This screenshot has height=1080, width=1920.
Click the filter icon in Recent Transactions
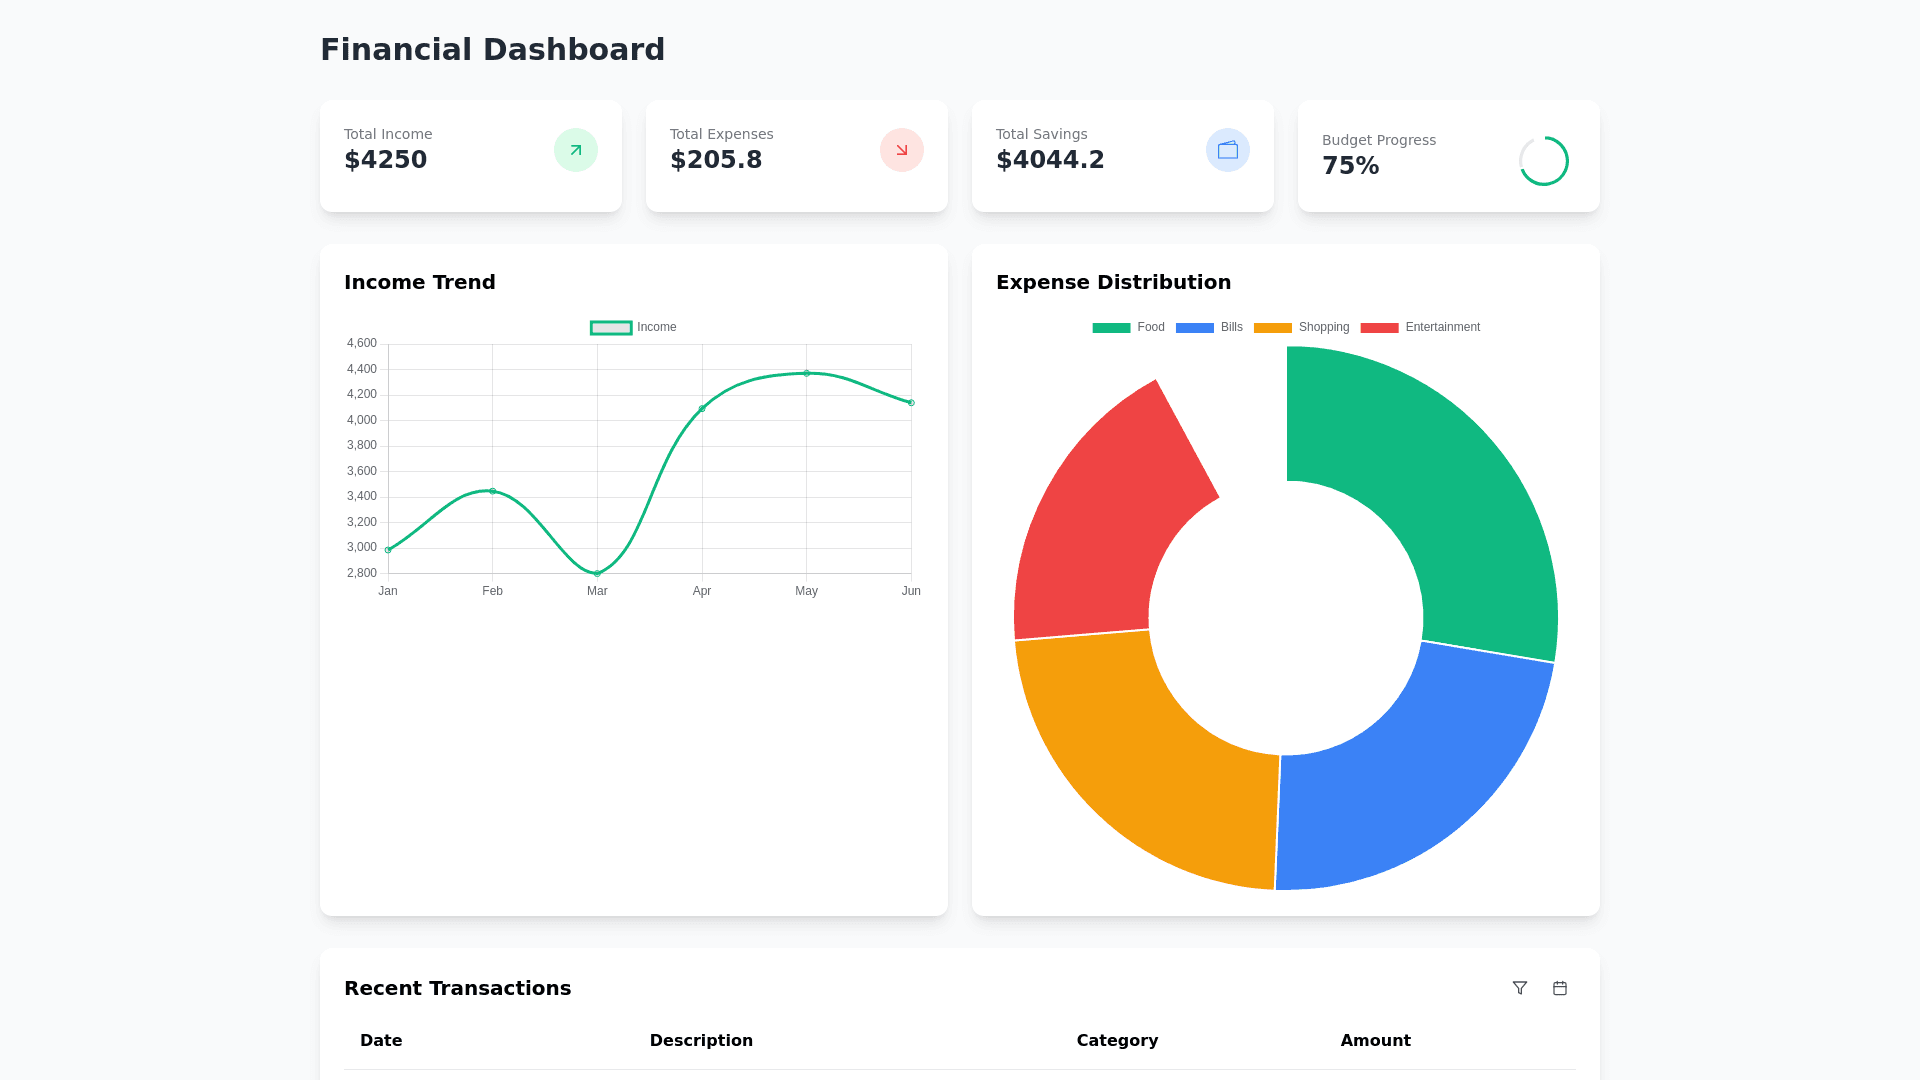click(1519, 988)
